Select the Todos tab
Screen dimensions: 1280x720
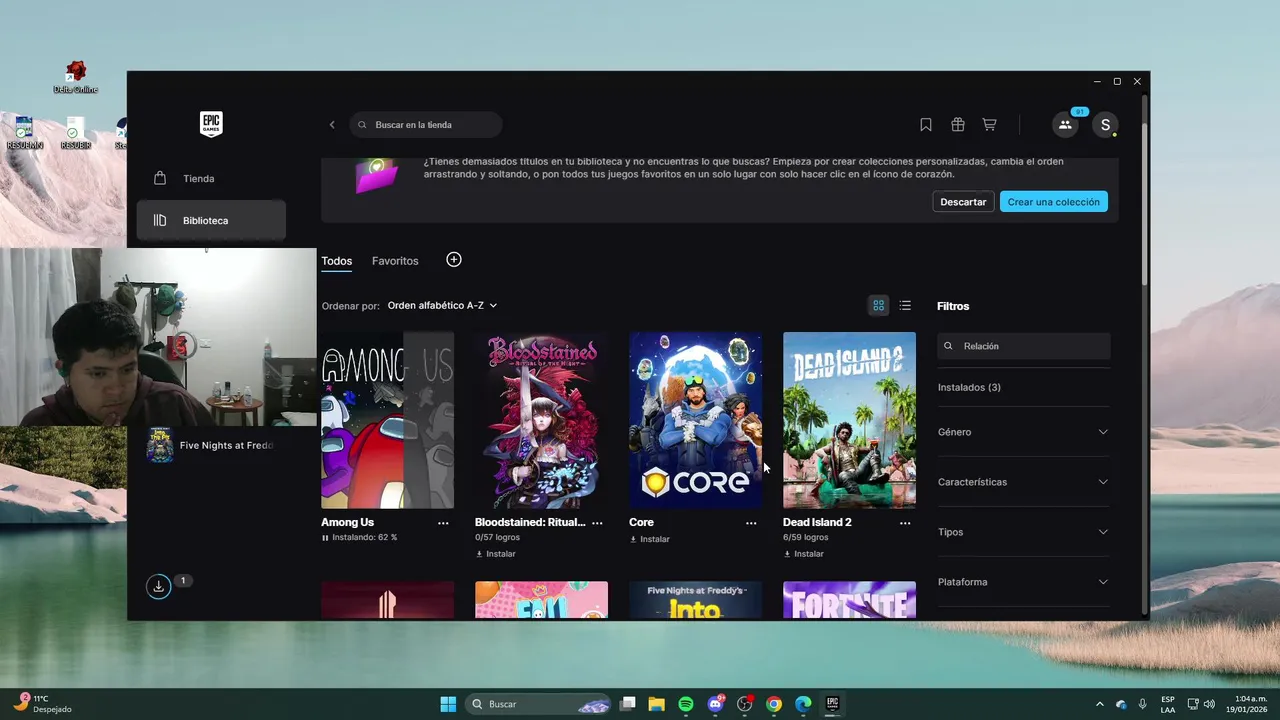(x=337, y=261)
